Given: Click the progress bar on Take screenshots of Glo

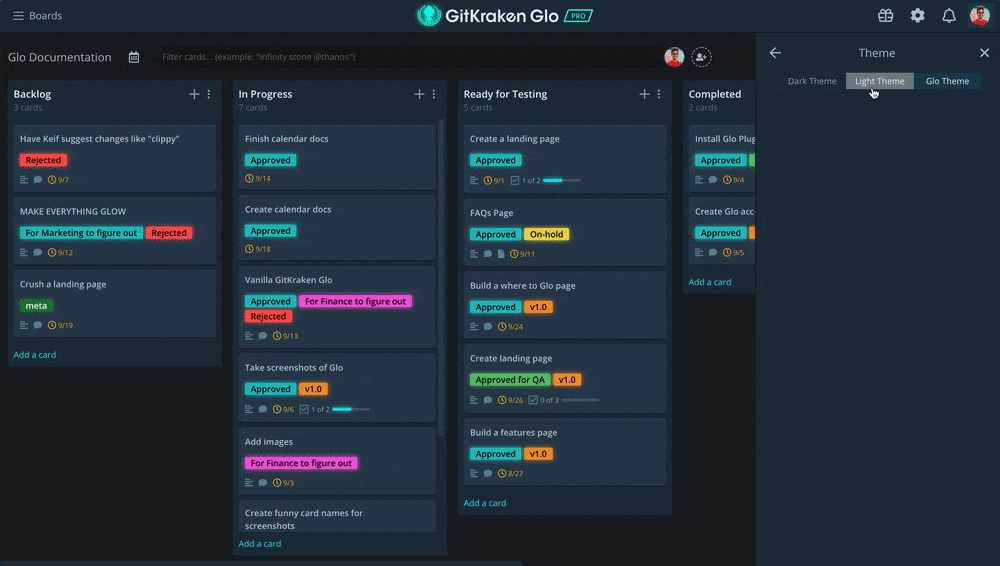Looking at the screenshot, I should [351, 409].
